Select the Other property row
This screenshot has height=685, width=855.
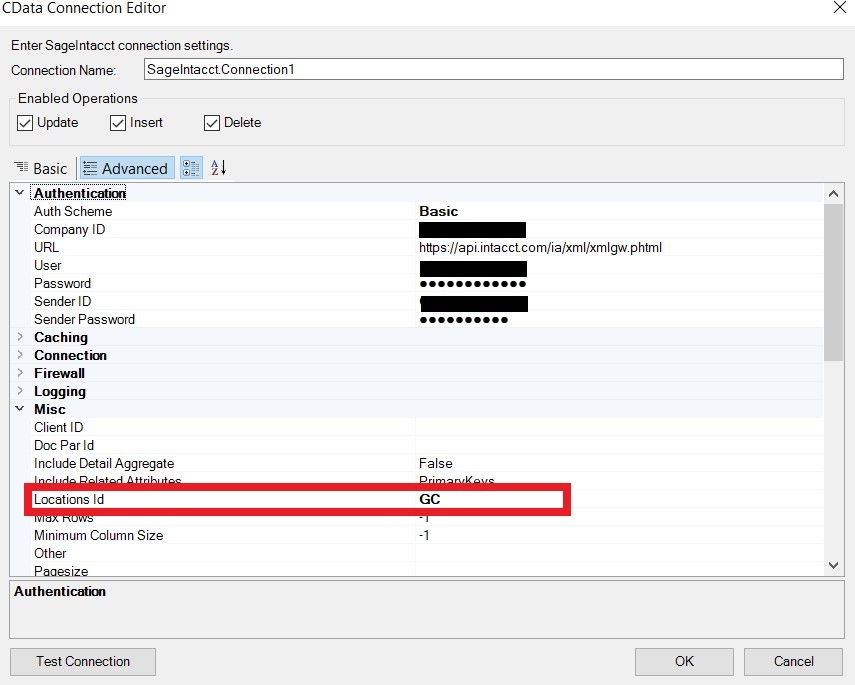[x=428, y=553]
